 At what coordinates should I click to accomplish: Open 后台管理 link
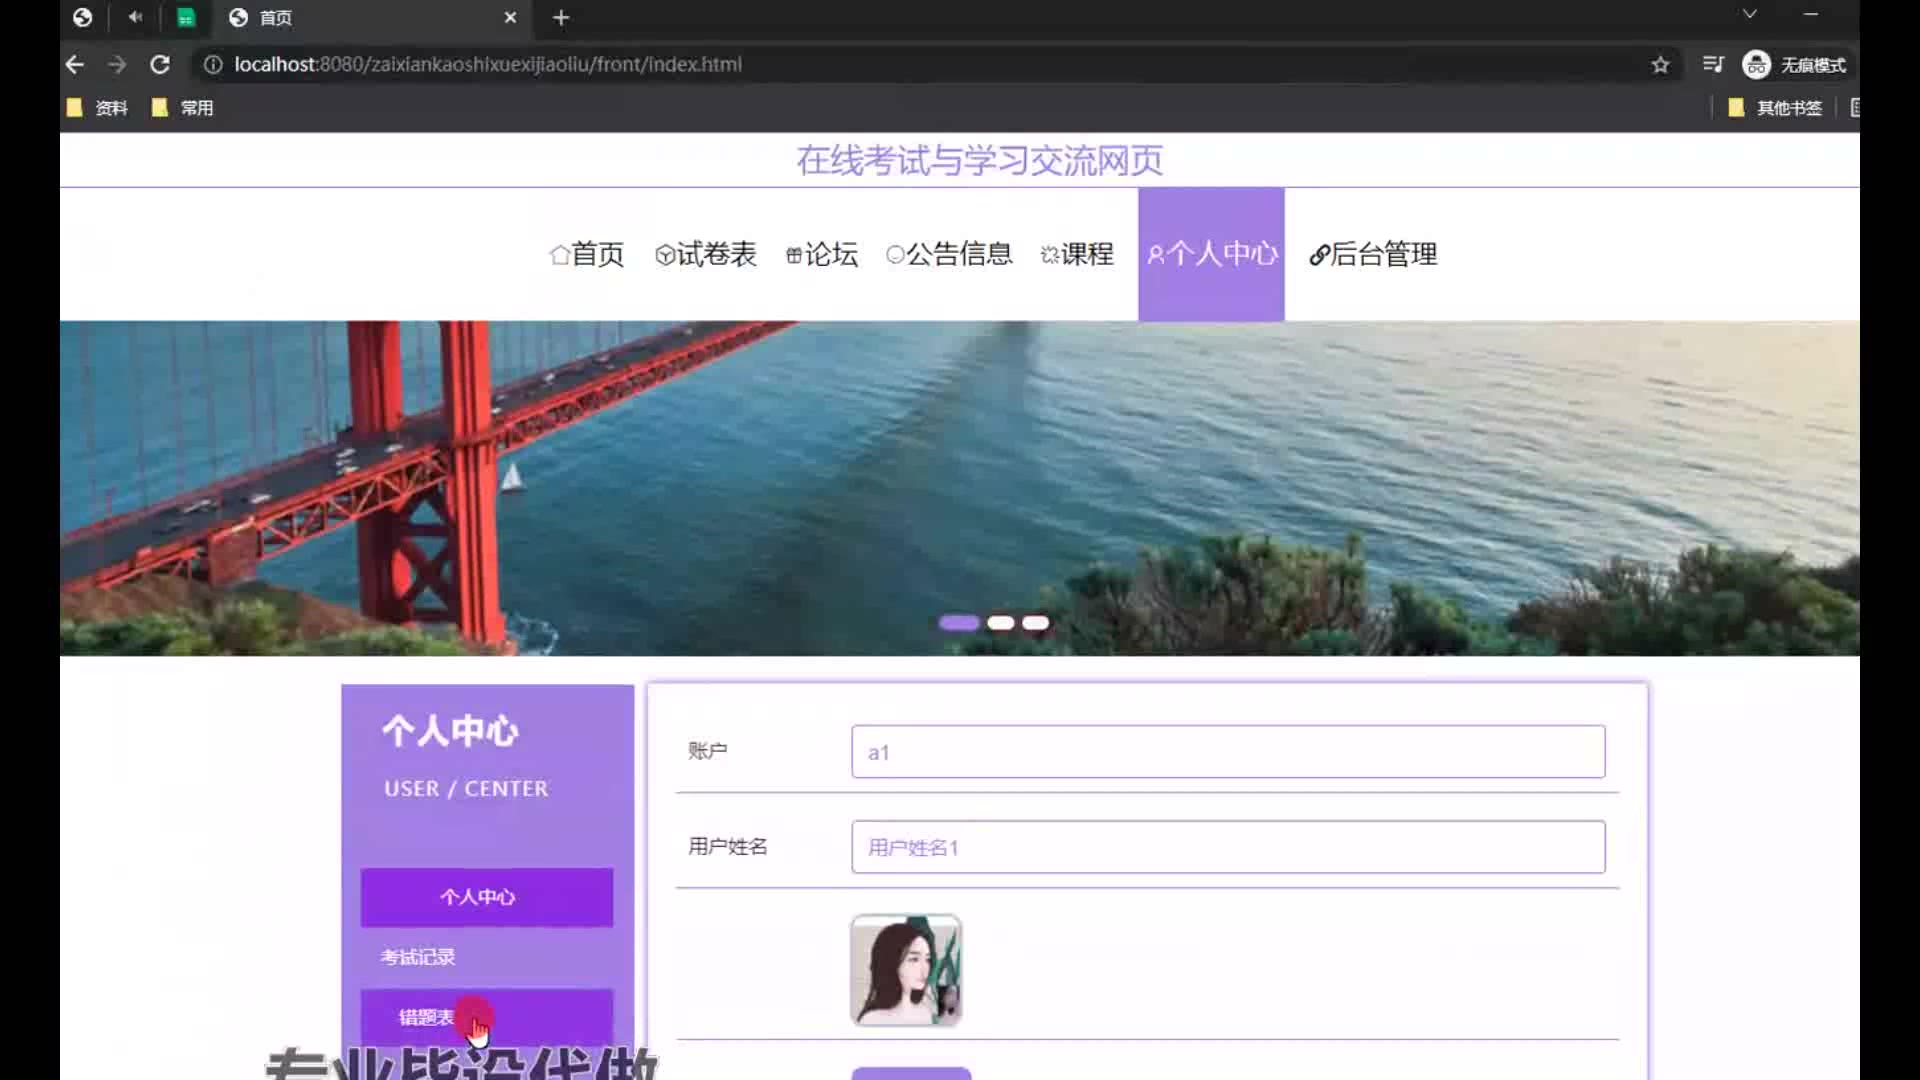1373,254
